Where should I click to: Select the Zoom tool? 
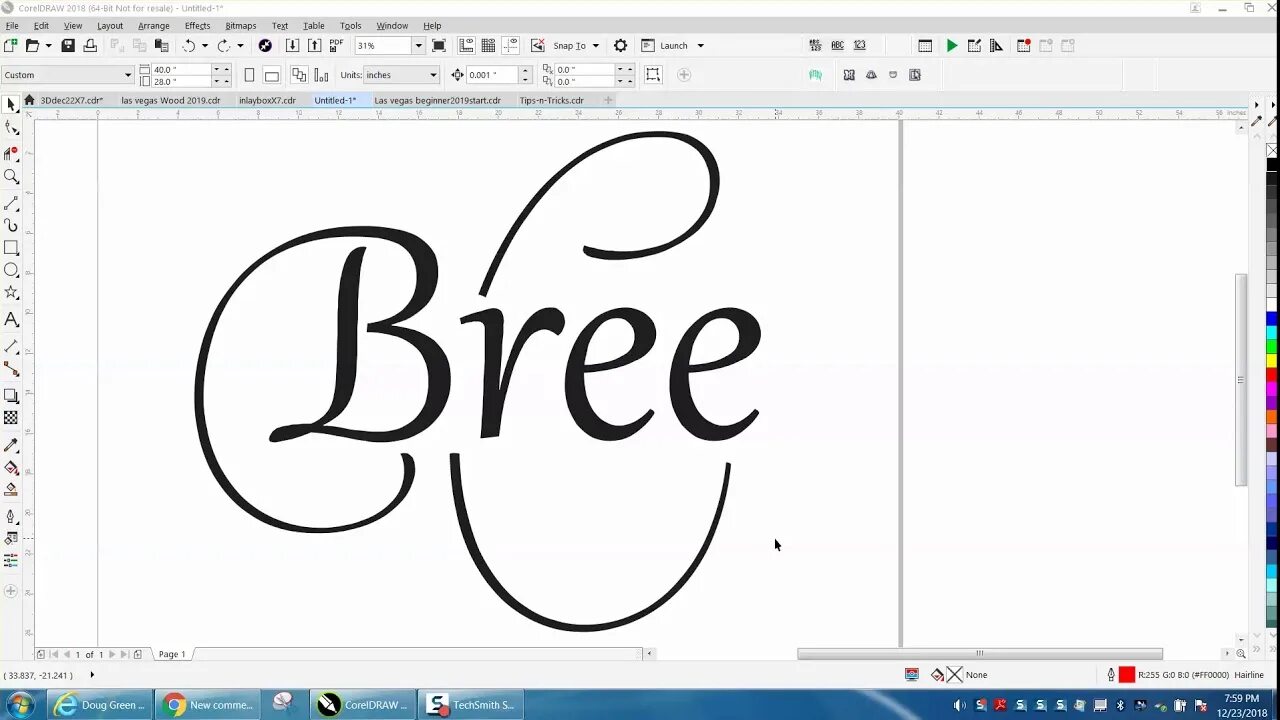click(11, 177)
